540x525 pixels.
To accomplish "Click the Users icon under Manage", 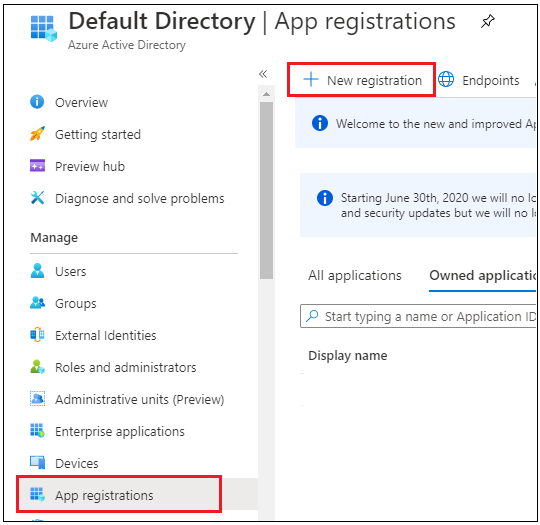I will [x=37, y=271].
